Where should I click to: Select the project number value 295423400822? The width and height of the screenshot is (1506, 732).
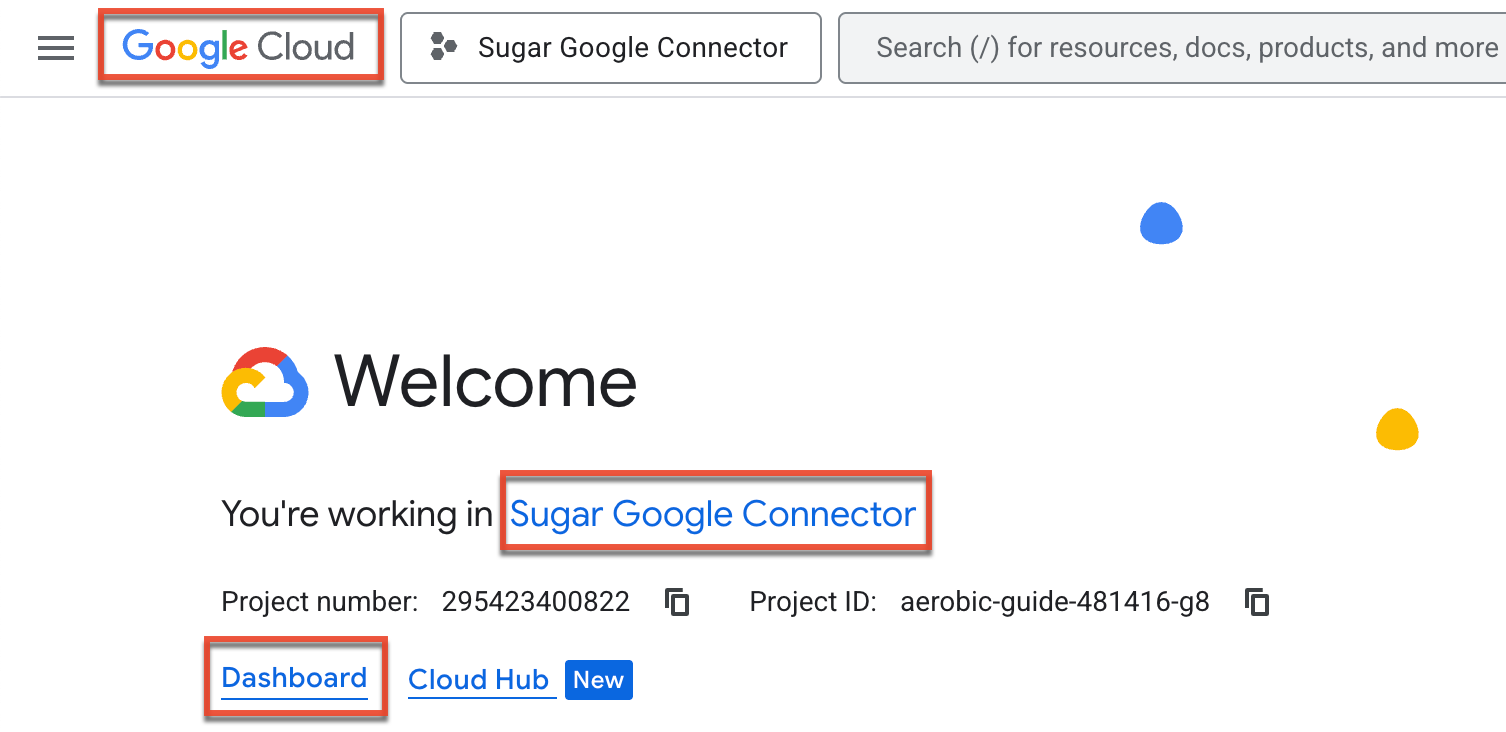(x=536, y=602)
